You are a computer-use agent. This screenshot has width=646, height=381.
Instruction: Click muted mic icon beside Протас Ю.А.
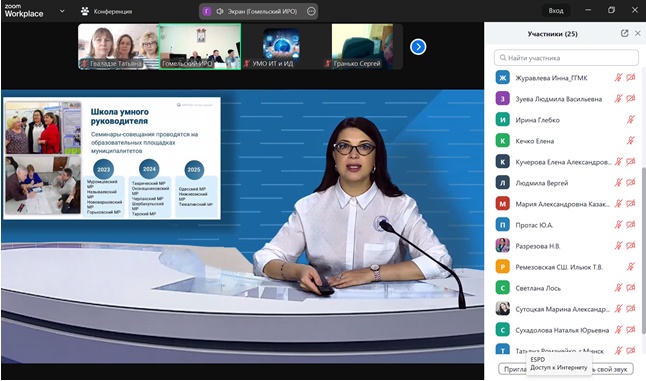[x=618, y=224]
